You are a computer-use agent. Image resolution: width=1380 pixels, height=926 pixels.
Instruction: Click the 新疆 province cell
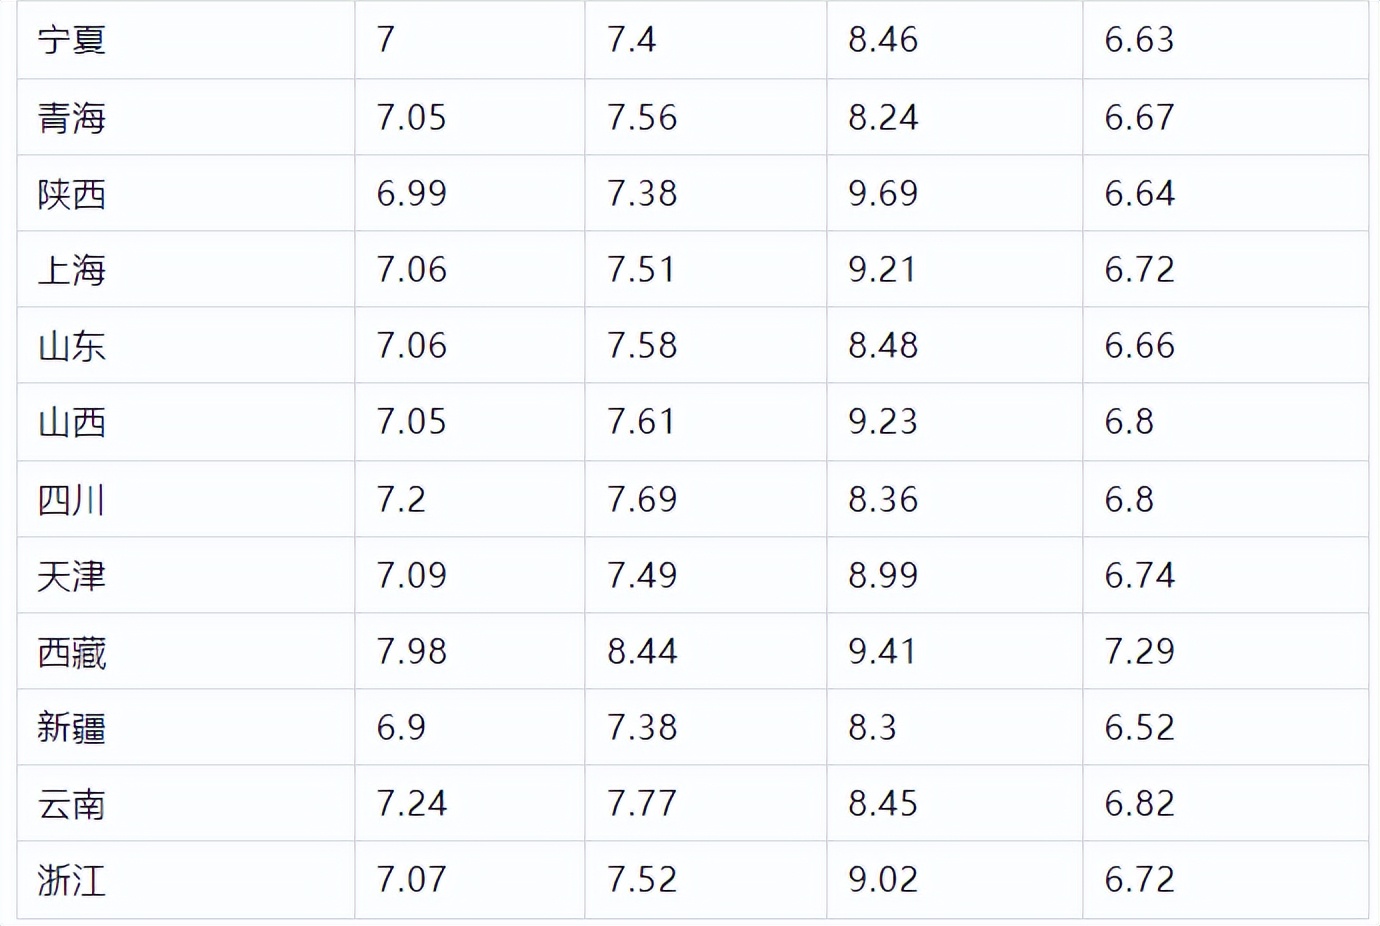(186, 727)
